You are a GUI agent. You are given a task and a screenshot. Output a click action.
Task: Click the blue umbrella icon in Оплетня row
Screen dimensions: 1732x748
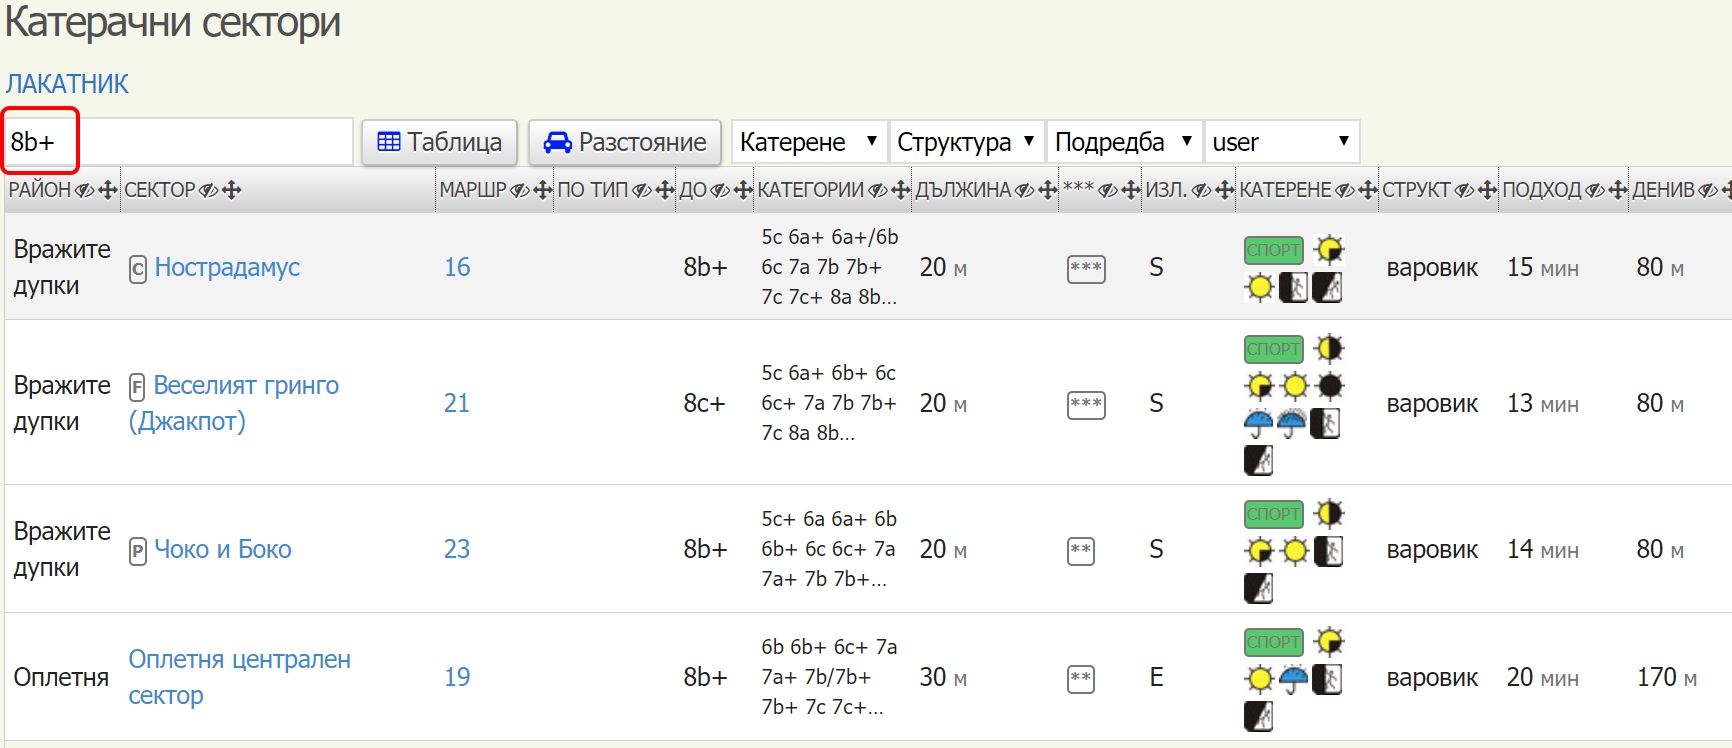click(x=1293, y=680)
